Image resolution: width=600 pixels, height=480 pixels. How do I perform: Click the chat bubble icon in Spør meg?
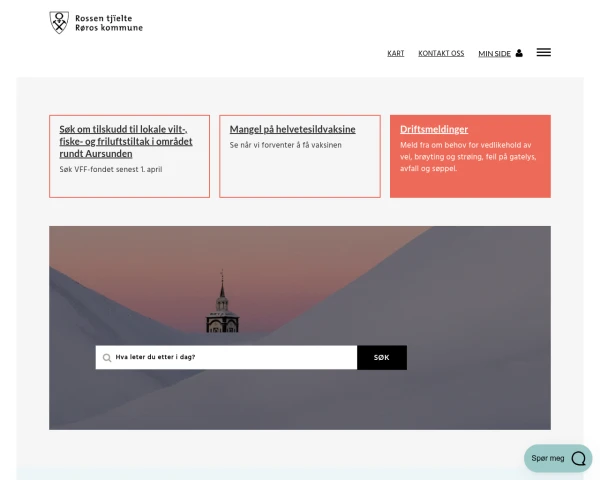coord(579,458)
